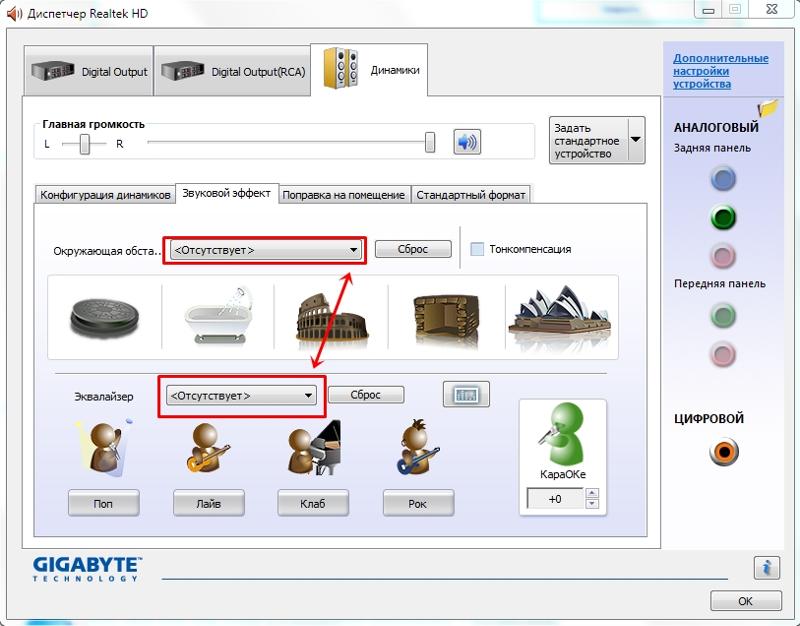800x626 pixels.
Task: Click the GIGABYTE Technology logo
Action: tap(87, 569)
